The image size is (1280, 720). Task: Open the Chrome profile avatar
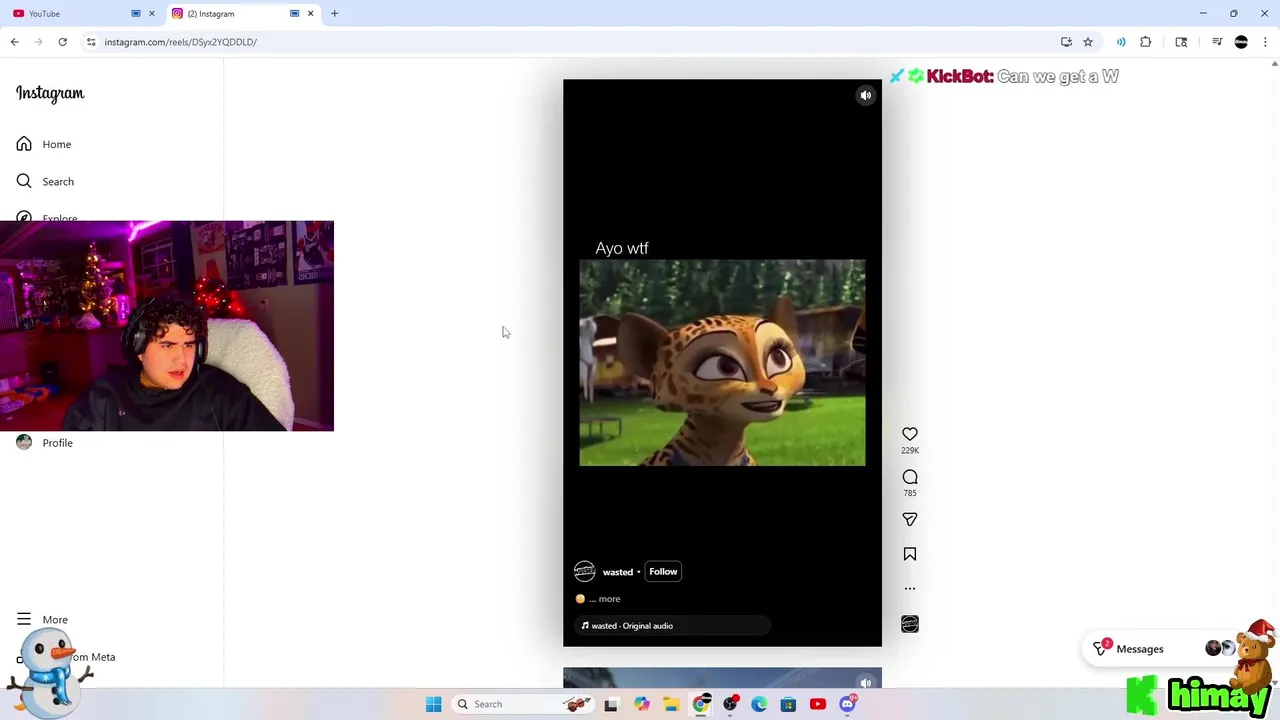[x=1242, y=42]
